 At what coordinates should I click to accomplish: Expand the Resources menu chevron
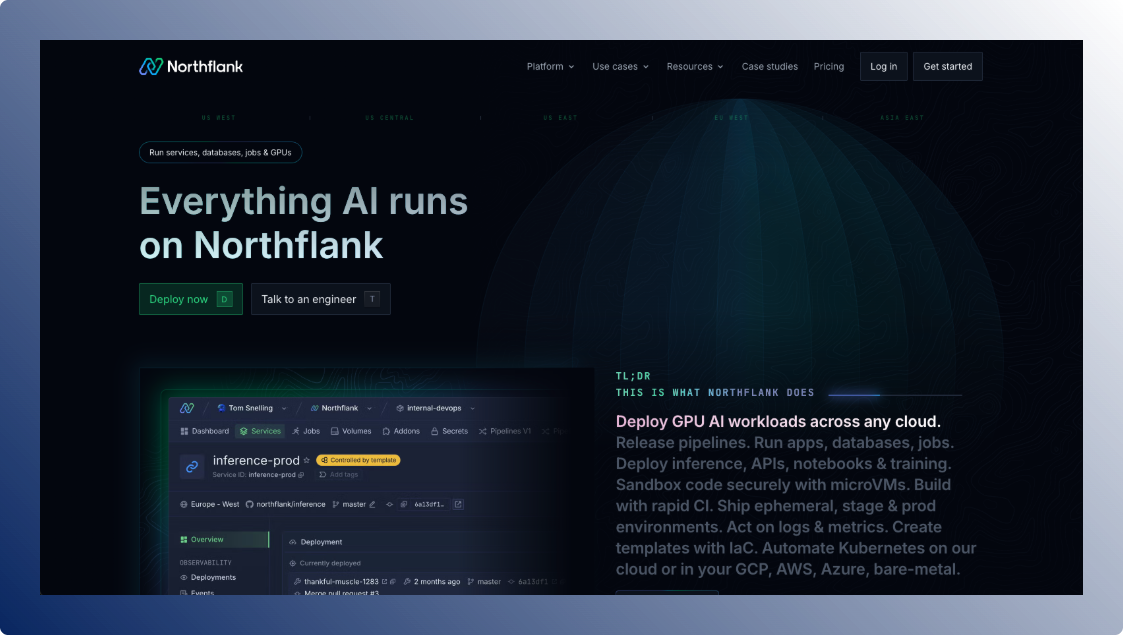pos(720,67)
